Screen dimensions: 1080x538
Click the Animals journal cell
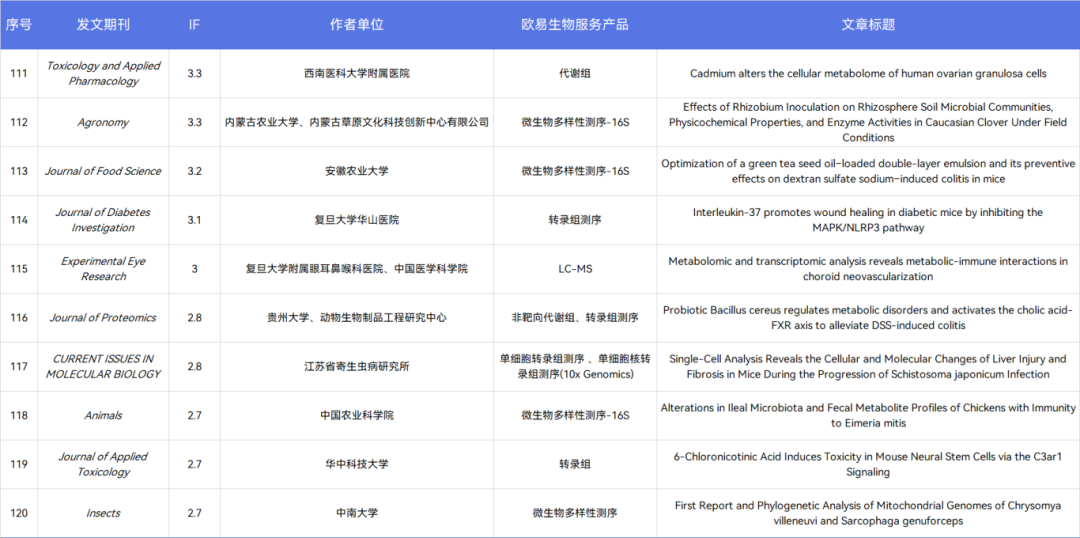click(x=103, y=416)
